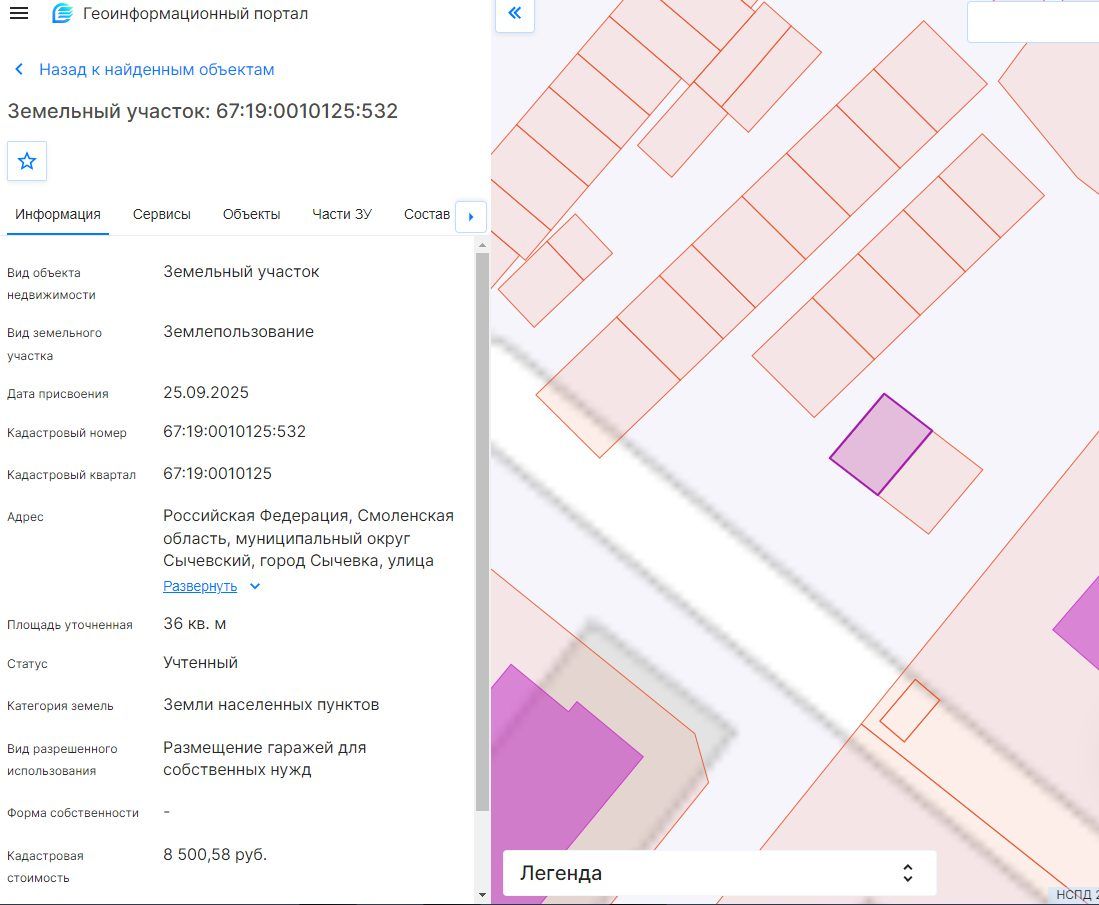1099x905 pixels.
Task: Open the Состав tab
Action: click(426, 215)
